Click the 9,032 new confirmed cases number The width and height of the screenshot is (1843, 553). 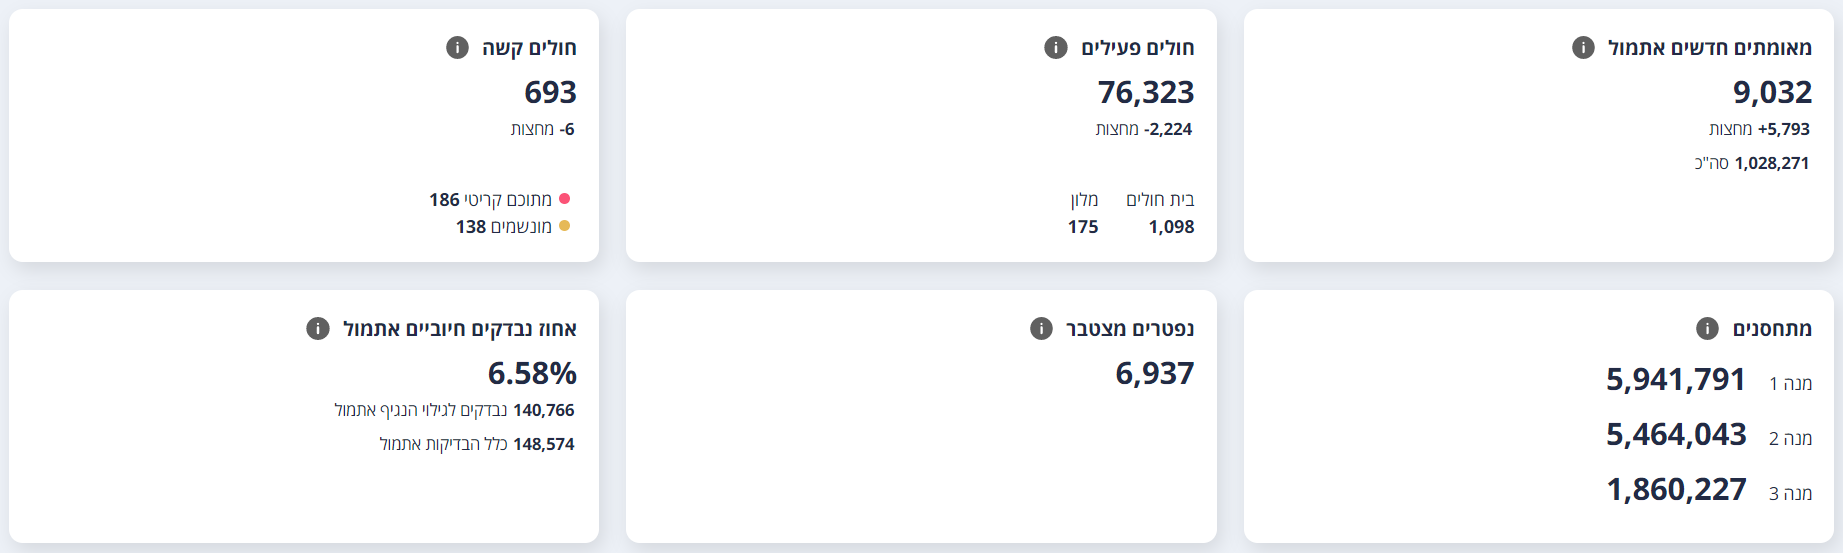pyautogui.click(x=1772, y=92)
